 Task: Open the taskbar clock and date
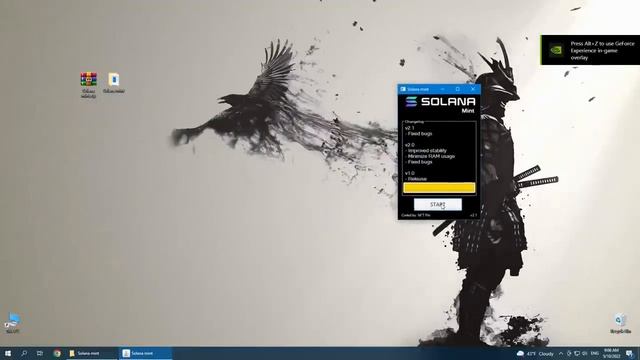(612, 353)
